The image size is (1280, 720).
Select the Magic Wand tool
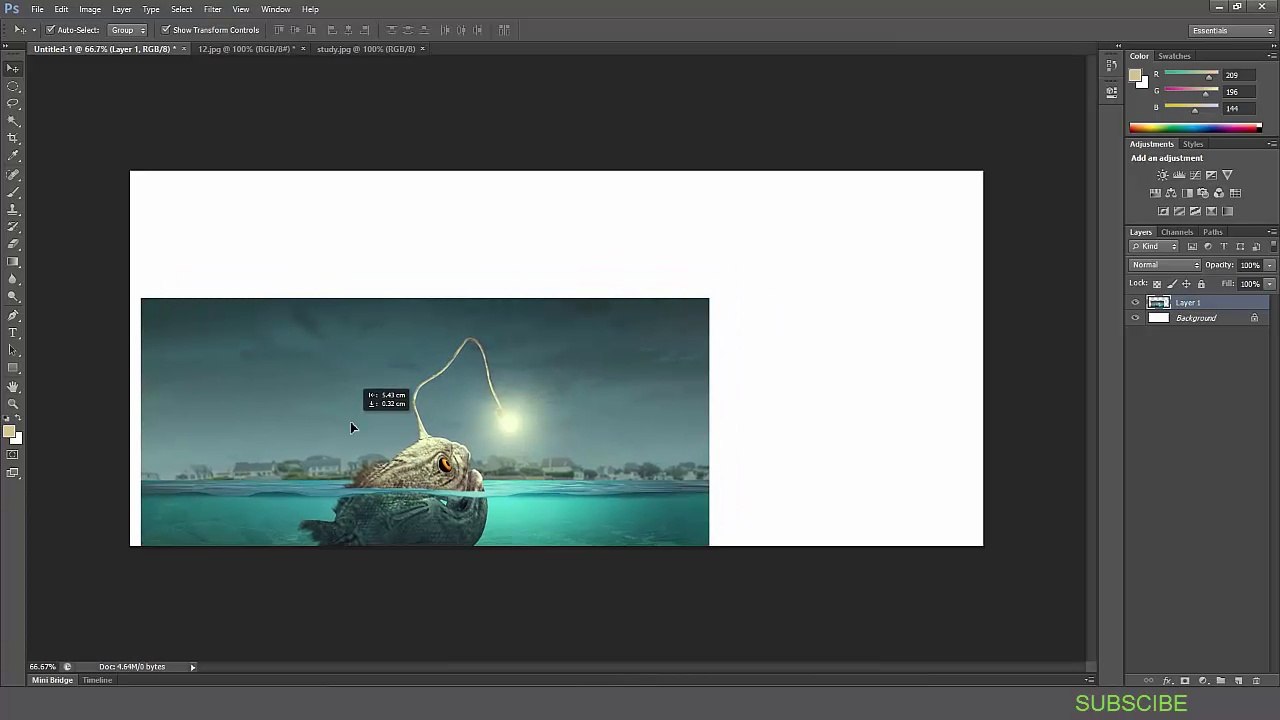13,120
